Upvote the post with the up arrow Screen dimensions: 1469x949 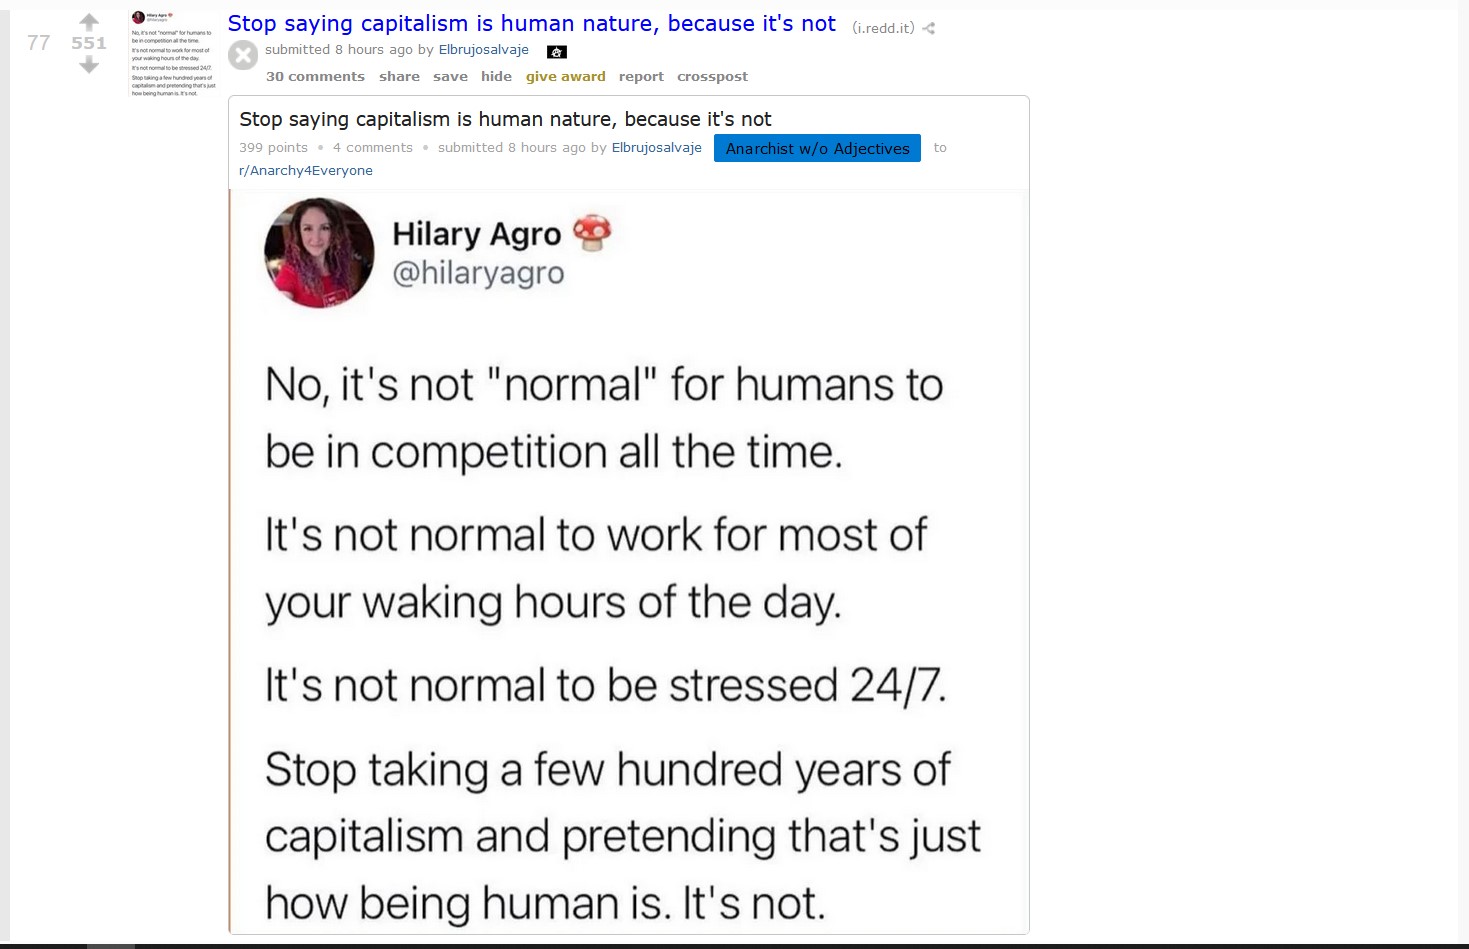click(x=89, y=22)
